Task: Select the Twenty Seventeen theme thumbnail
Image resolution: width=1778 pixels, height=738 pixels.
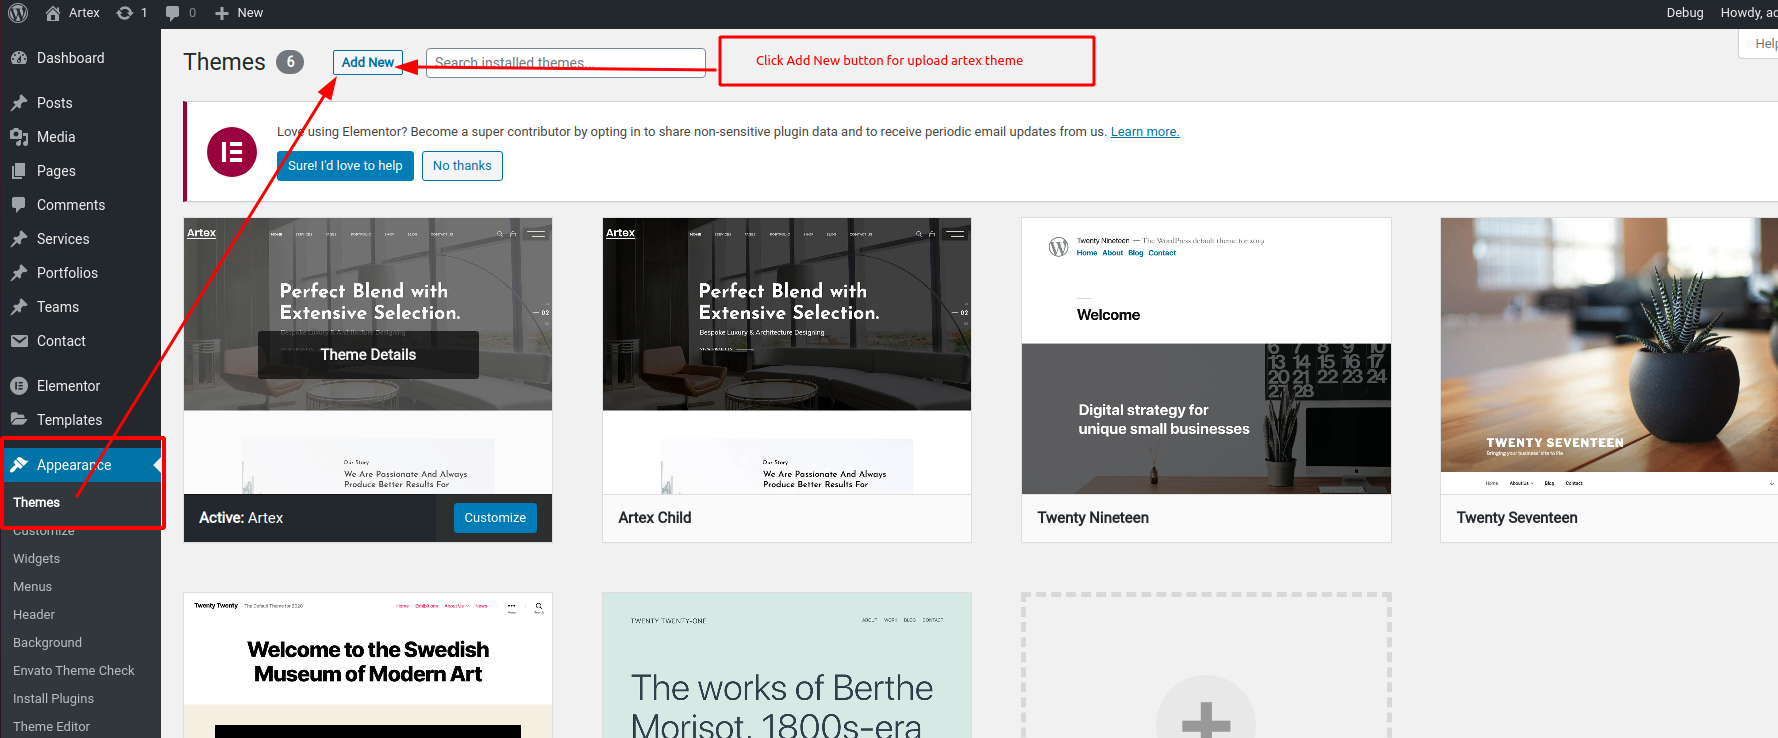Action: point(1609,356)
